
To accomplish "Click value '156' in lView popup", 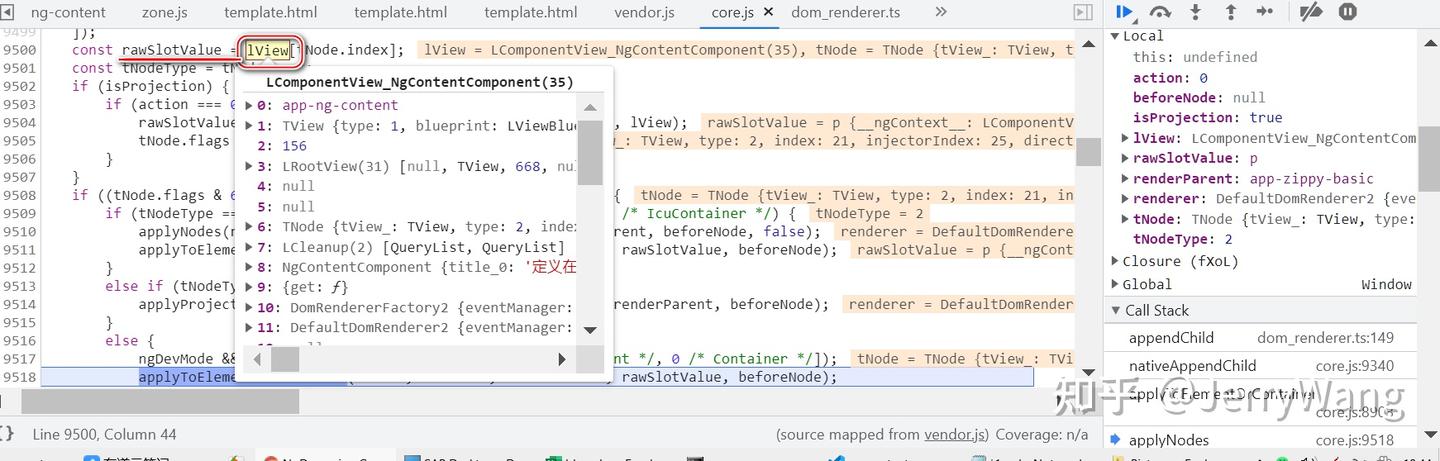I will [295, 146].
